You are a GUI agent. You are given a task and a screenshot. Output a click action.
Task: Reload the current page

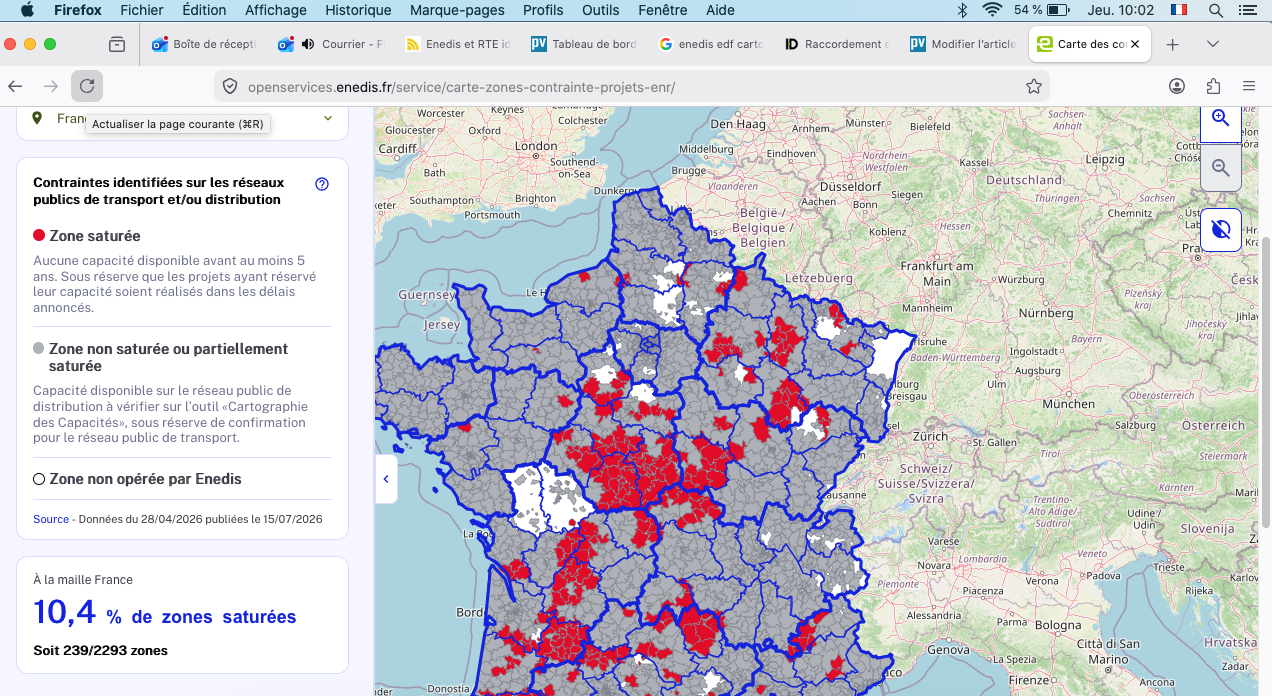click(87, 86)
